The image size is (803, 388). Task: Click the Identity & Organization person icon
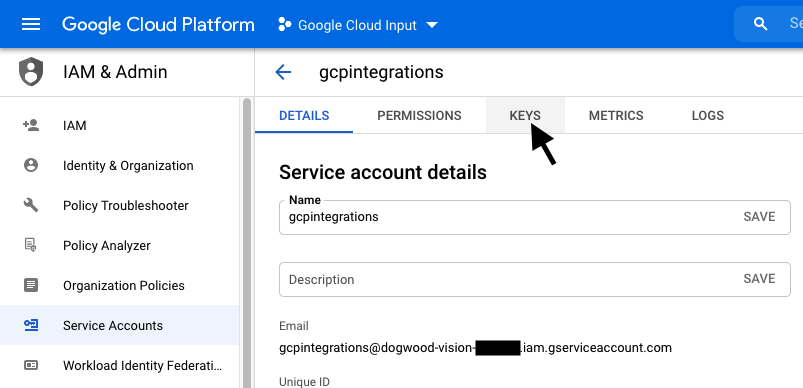pos(31,165)
